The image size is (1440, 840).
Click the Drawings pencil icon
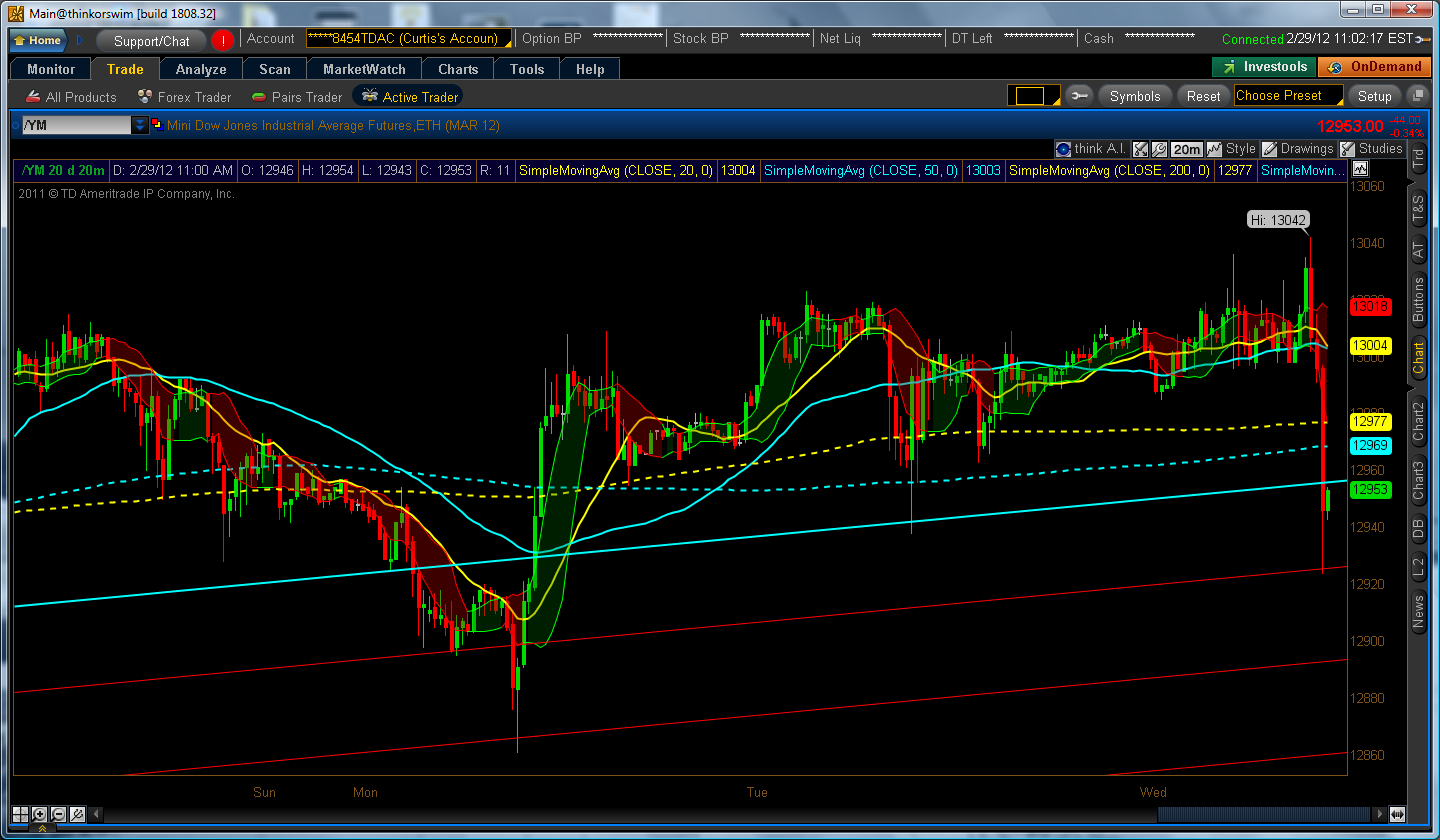coord(1269,149)
